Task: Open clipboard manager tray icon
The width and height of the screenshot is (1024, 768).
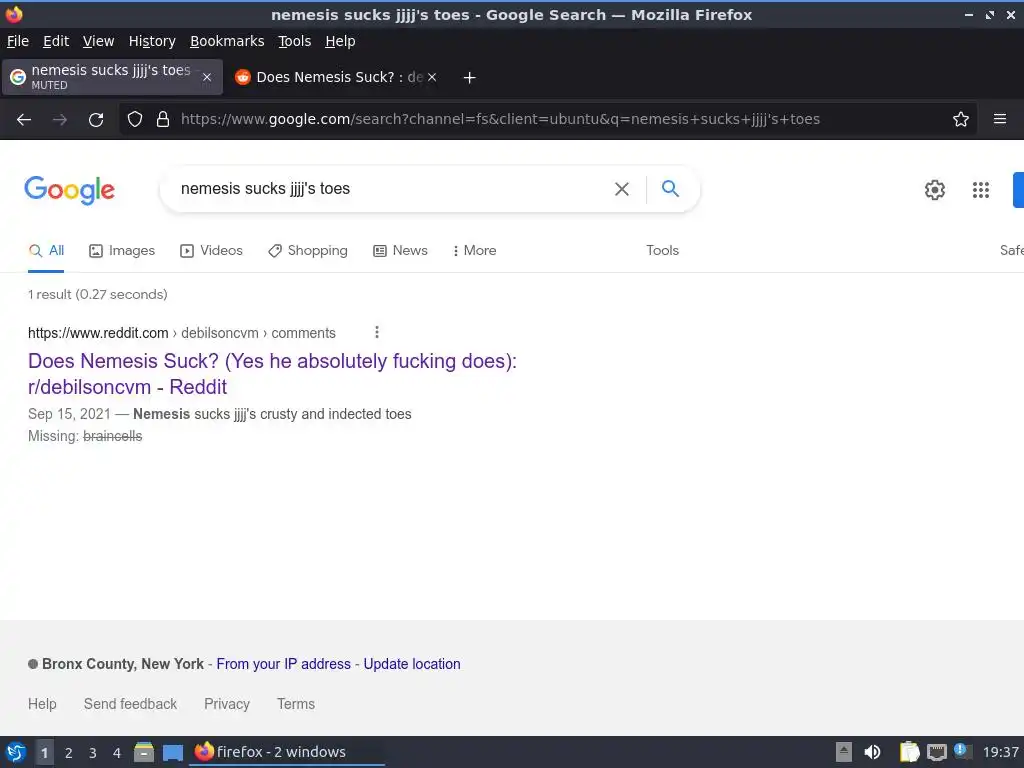Action: coord(909,752)
